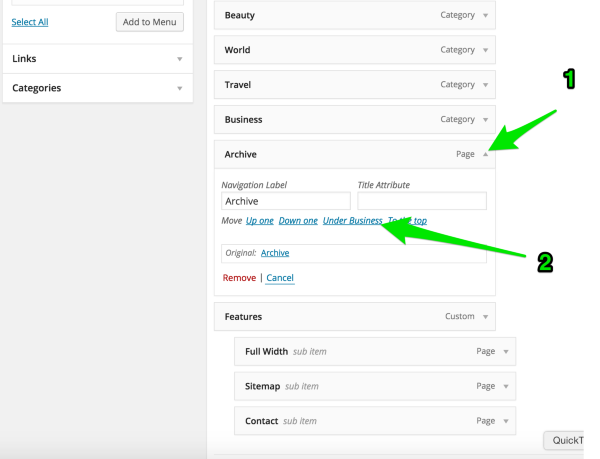Click inside the Navigation Label field

pos(285,201)
